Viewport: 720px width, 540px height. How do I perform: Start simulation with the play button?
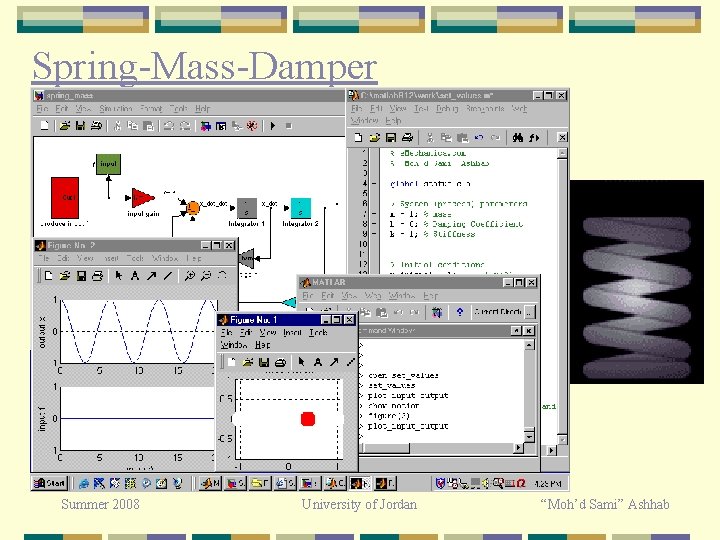273,125
